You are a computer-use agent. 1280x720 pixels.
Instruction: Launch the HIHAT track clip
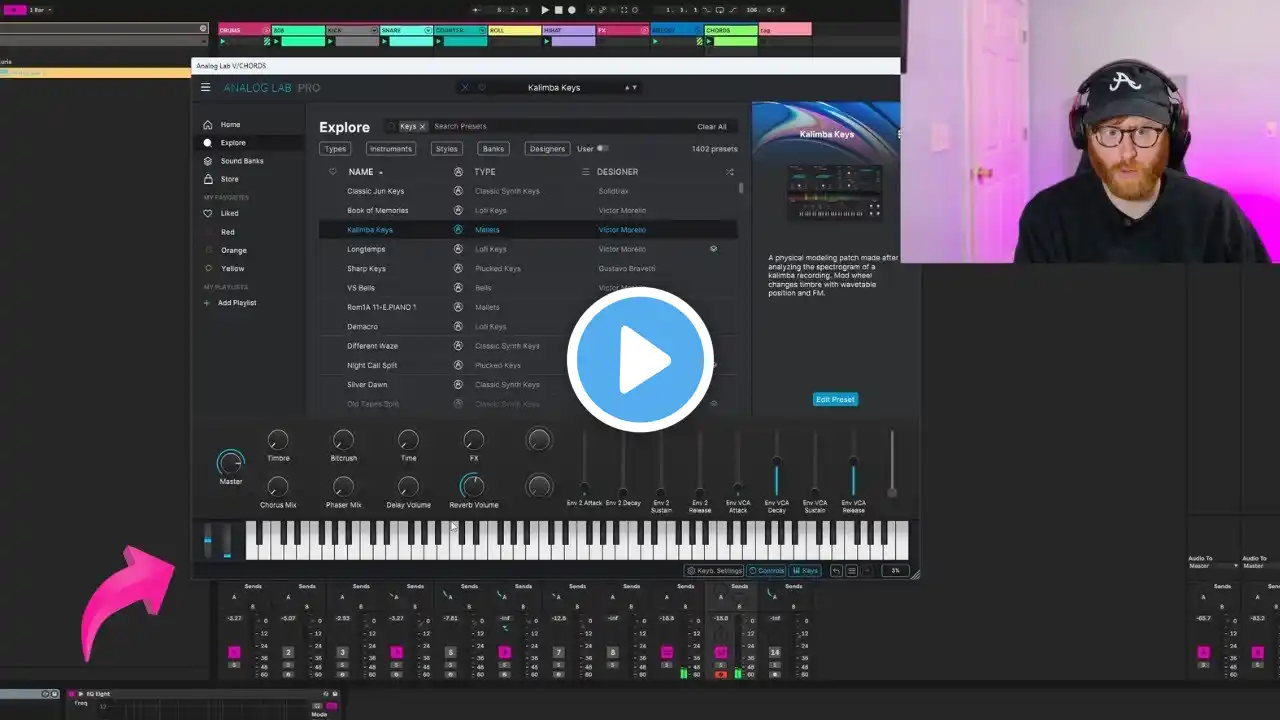click(x=548, y=42)
